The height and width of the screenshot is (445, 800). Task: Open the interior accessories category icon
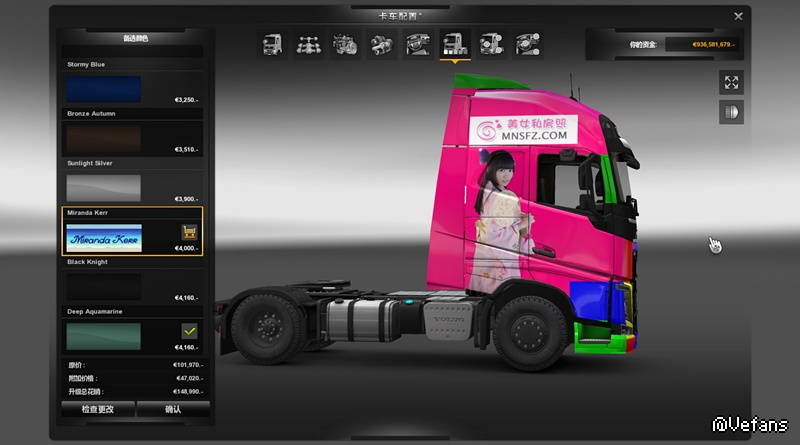528,44
